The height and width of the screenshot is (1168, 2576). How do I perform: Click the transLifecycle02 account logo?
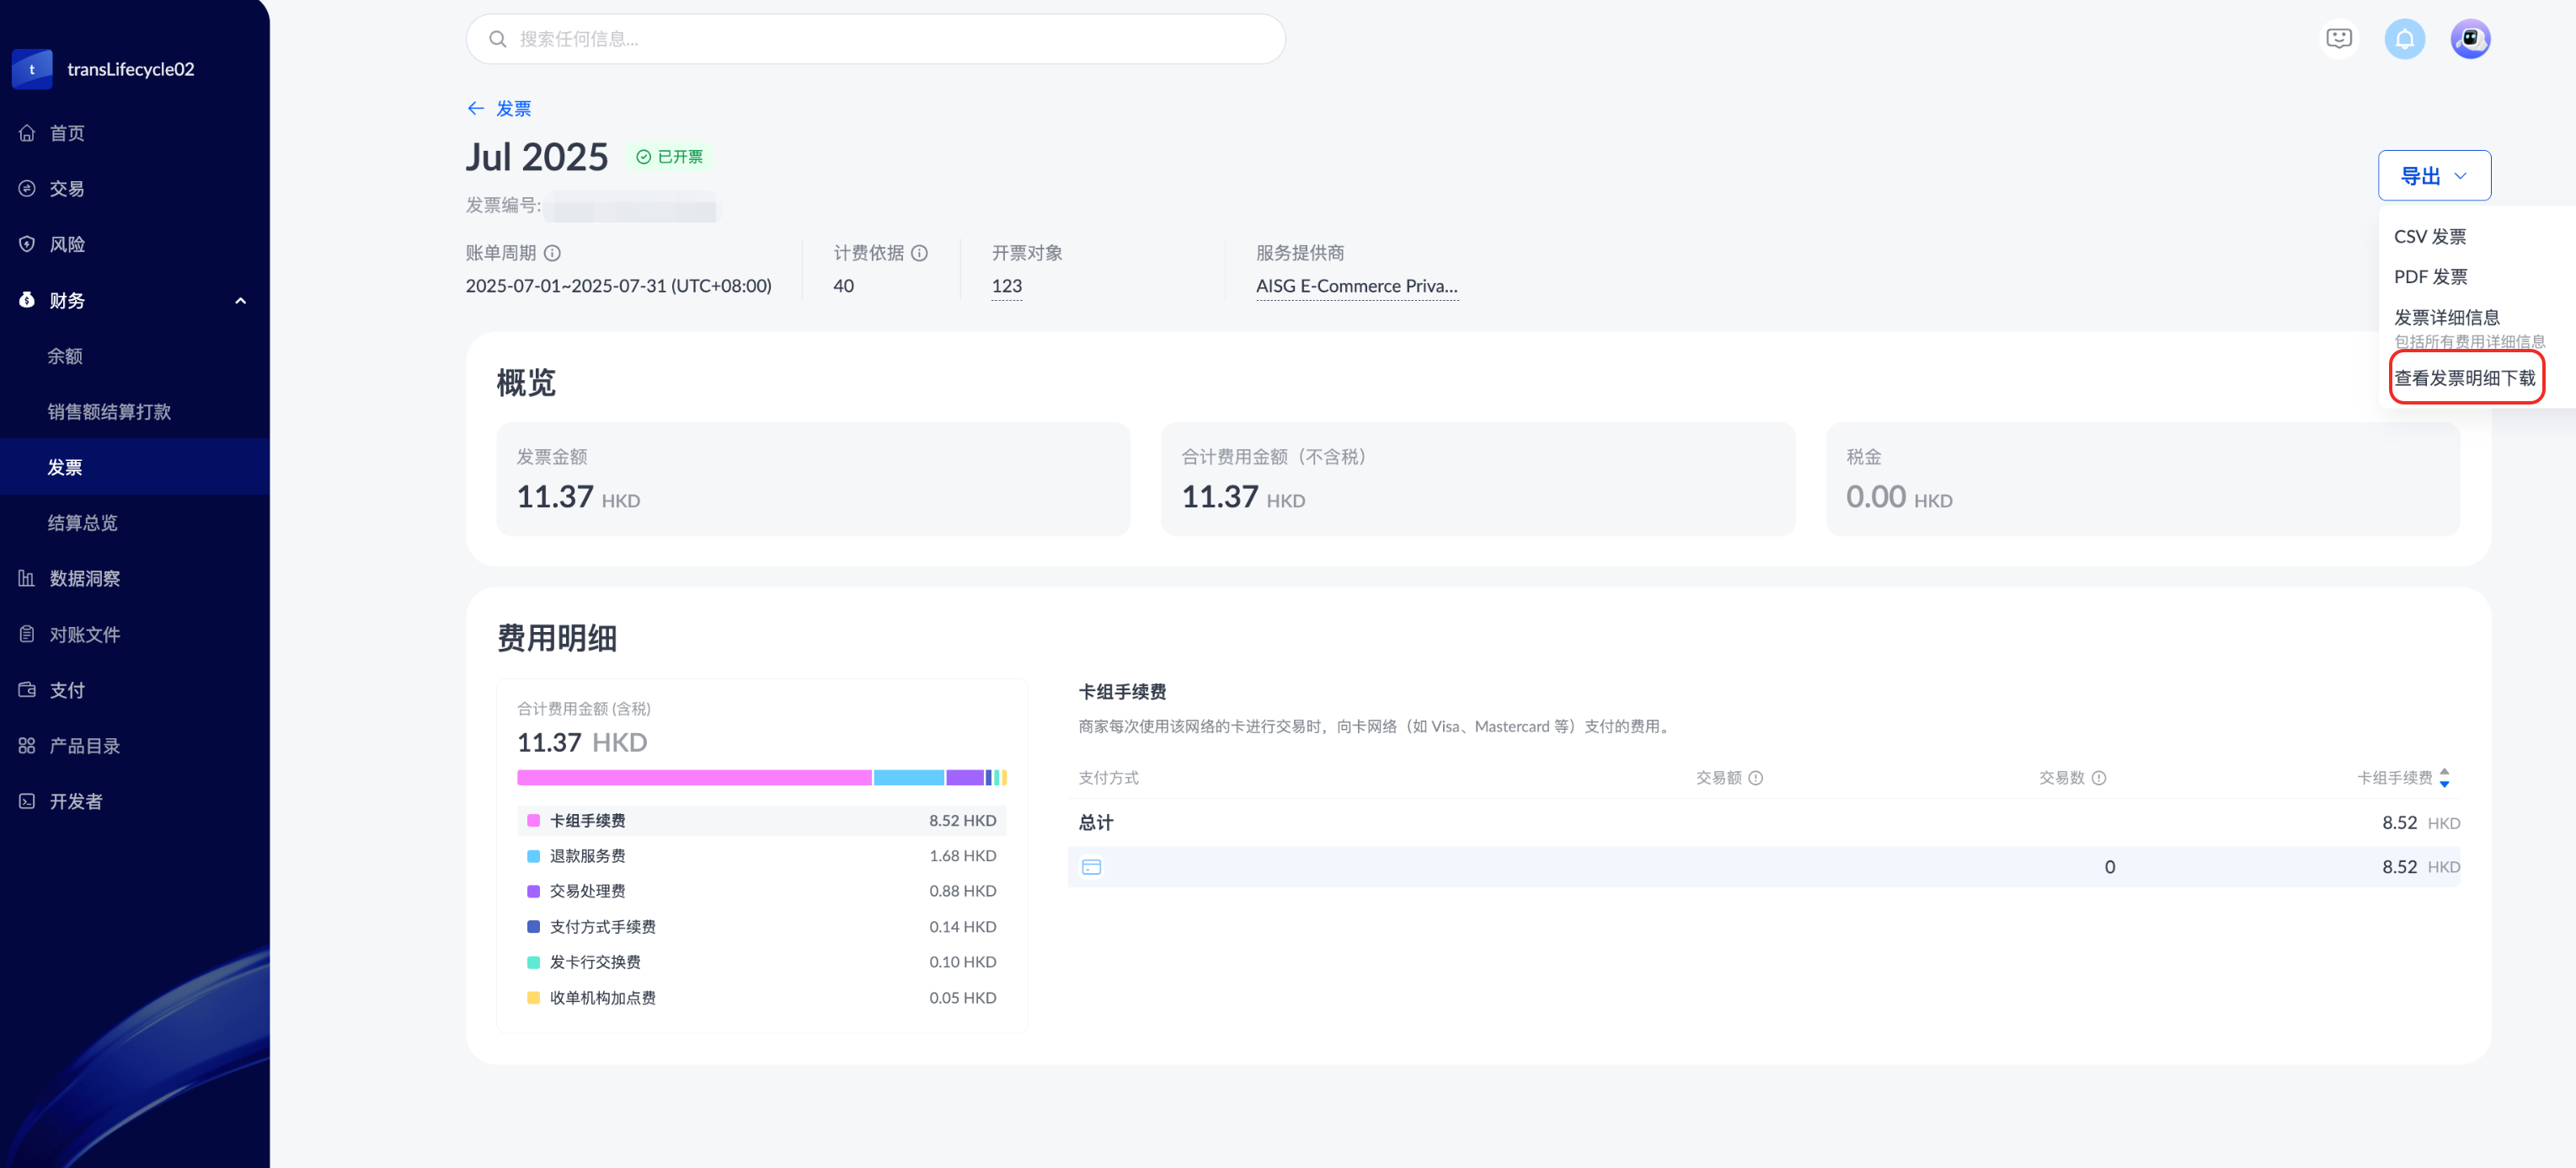point(32,69)
